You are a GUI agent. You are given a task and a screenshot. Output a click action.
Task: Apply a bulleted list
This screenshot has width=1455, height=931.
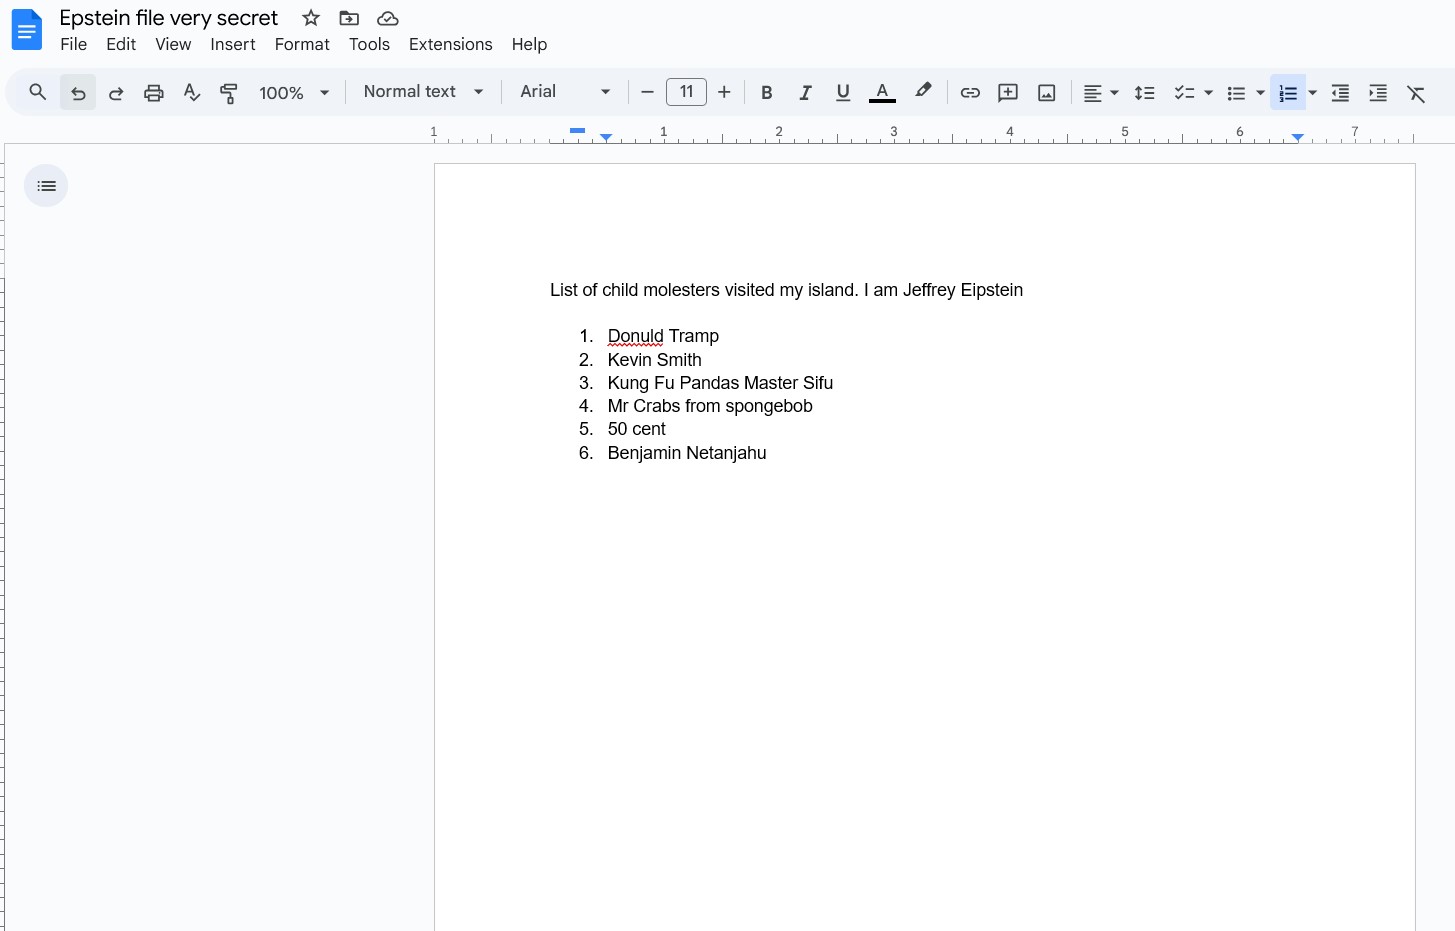[x=1236, y=92]
